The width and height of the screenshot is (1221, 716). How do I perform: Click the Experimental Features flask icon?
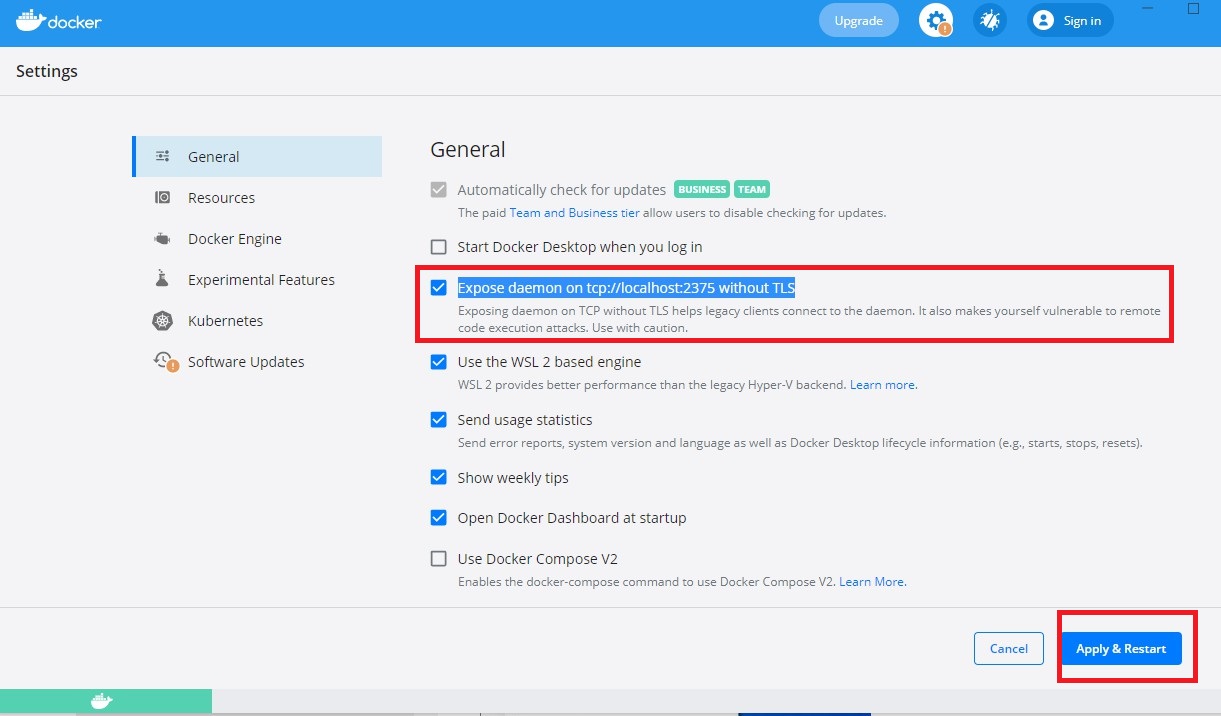[163, 280]
